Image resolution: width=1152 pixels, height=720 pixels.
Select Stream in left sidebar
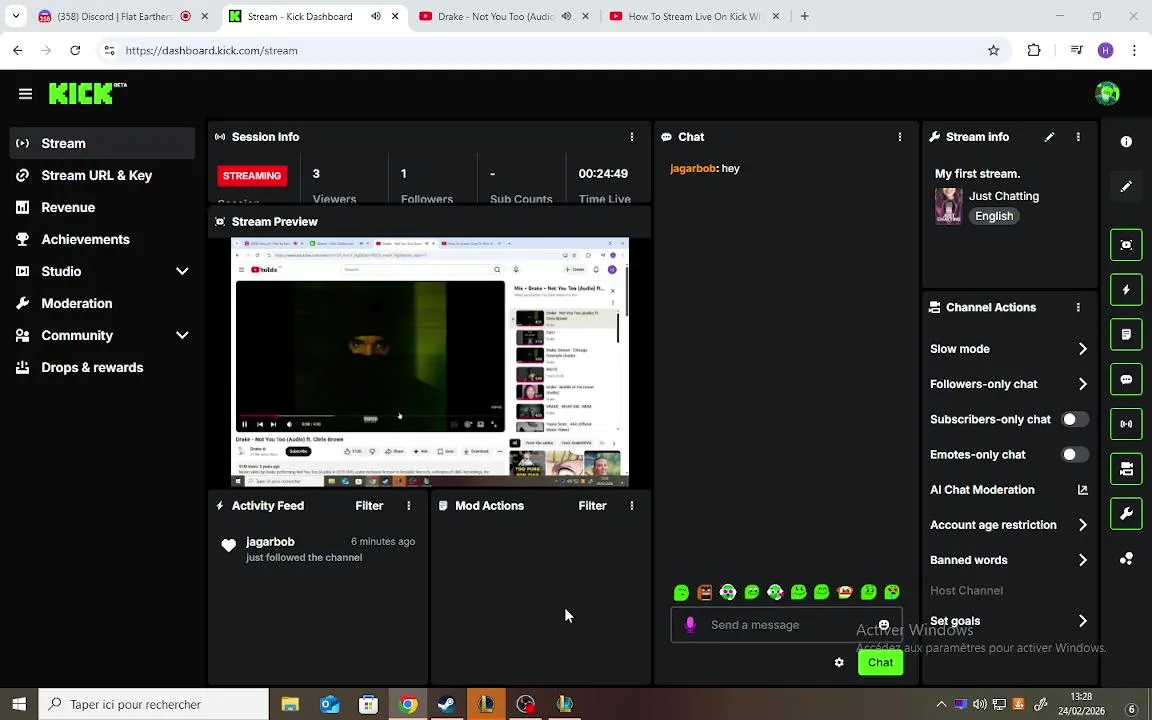click(102, 143)
